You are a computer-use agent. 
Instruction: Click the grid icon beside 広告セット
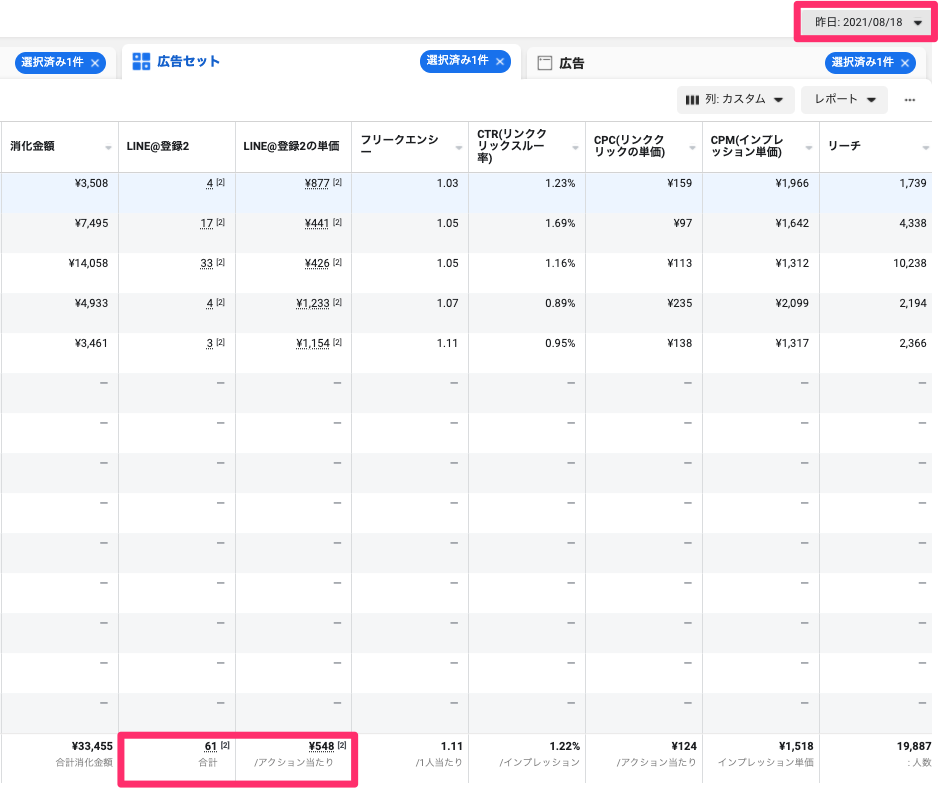[141, 61]
